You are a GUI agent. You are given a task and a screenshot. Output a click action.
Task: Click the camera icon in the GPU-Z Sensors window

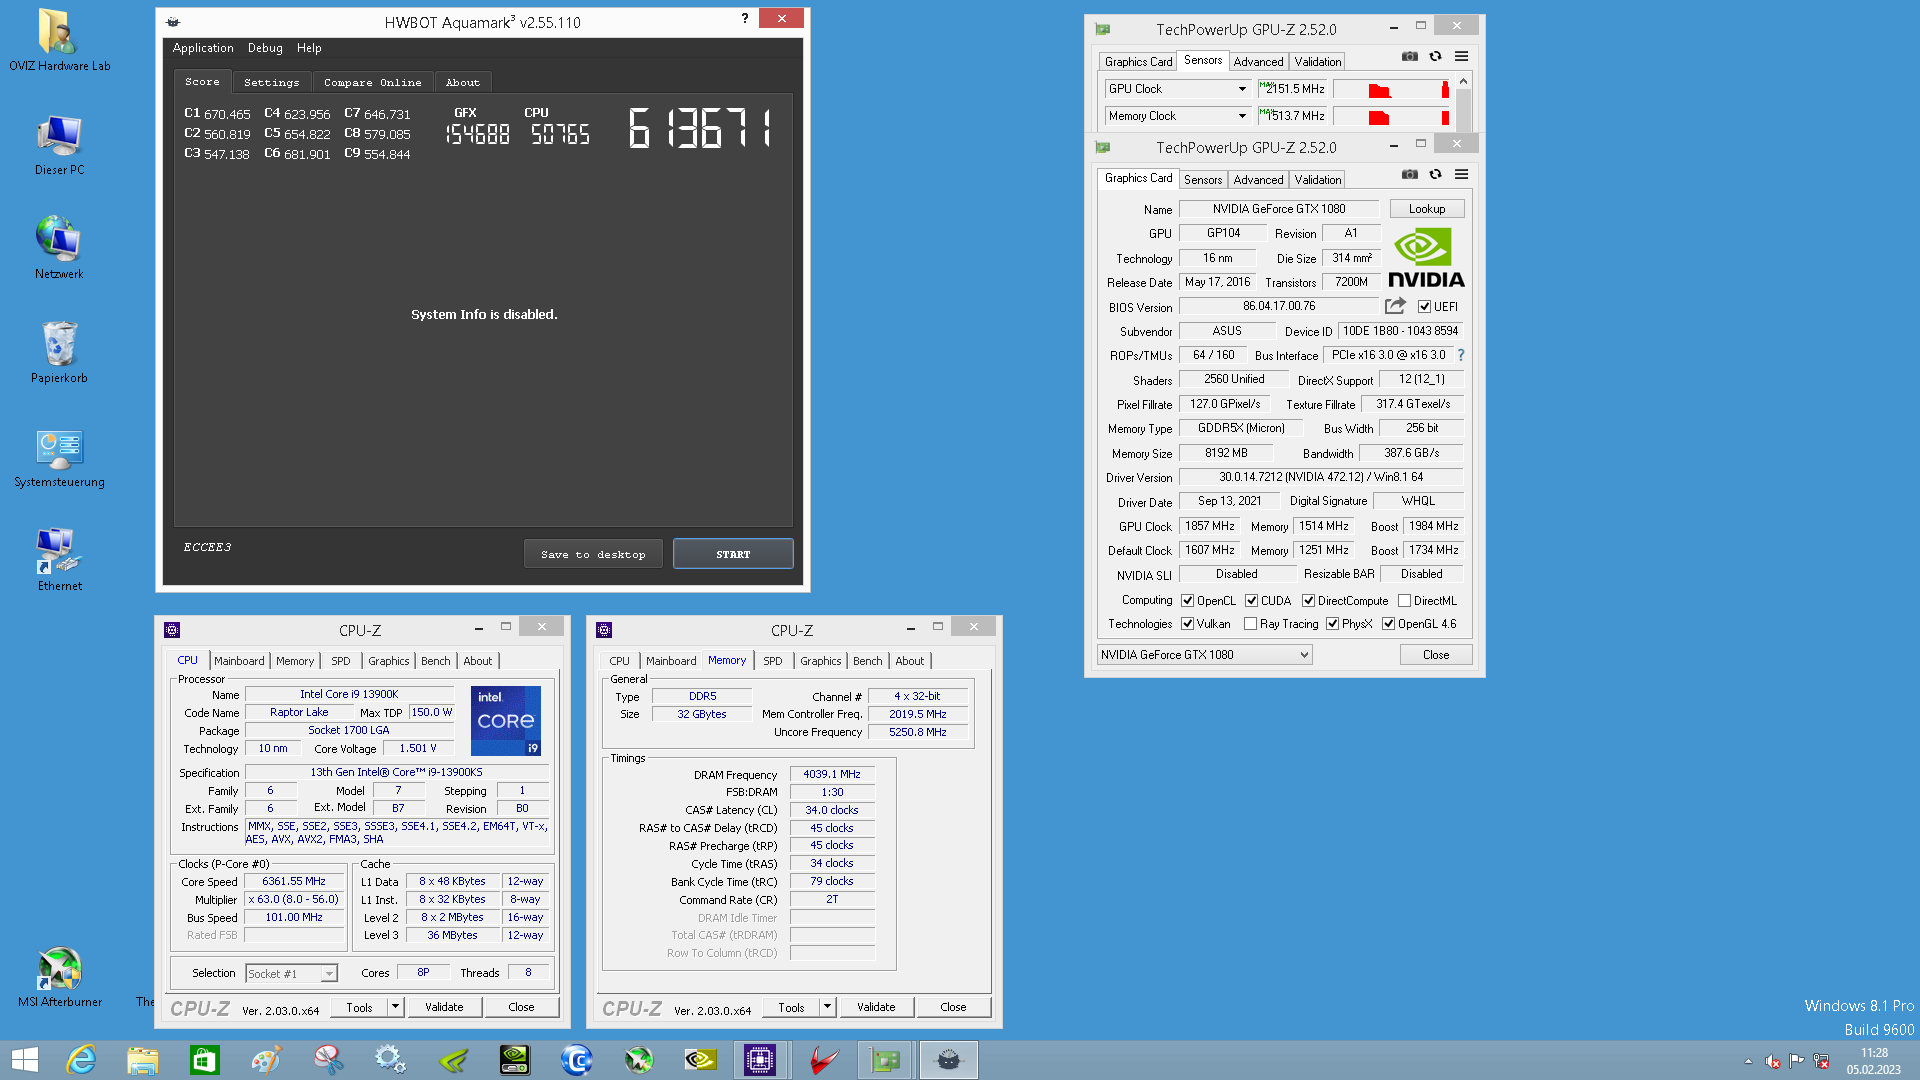1409,56
